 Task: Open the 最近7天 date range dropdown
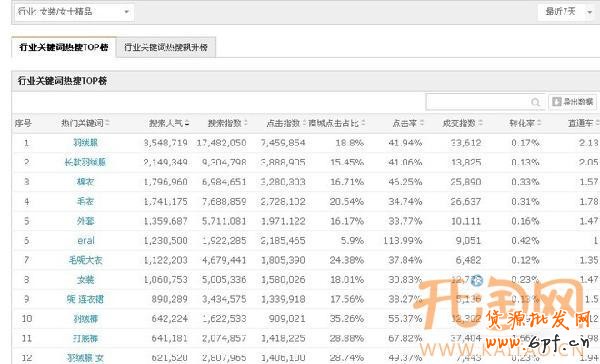click(x=568, y=12)
